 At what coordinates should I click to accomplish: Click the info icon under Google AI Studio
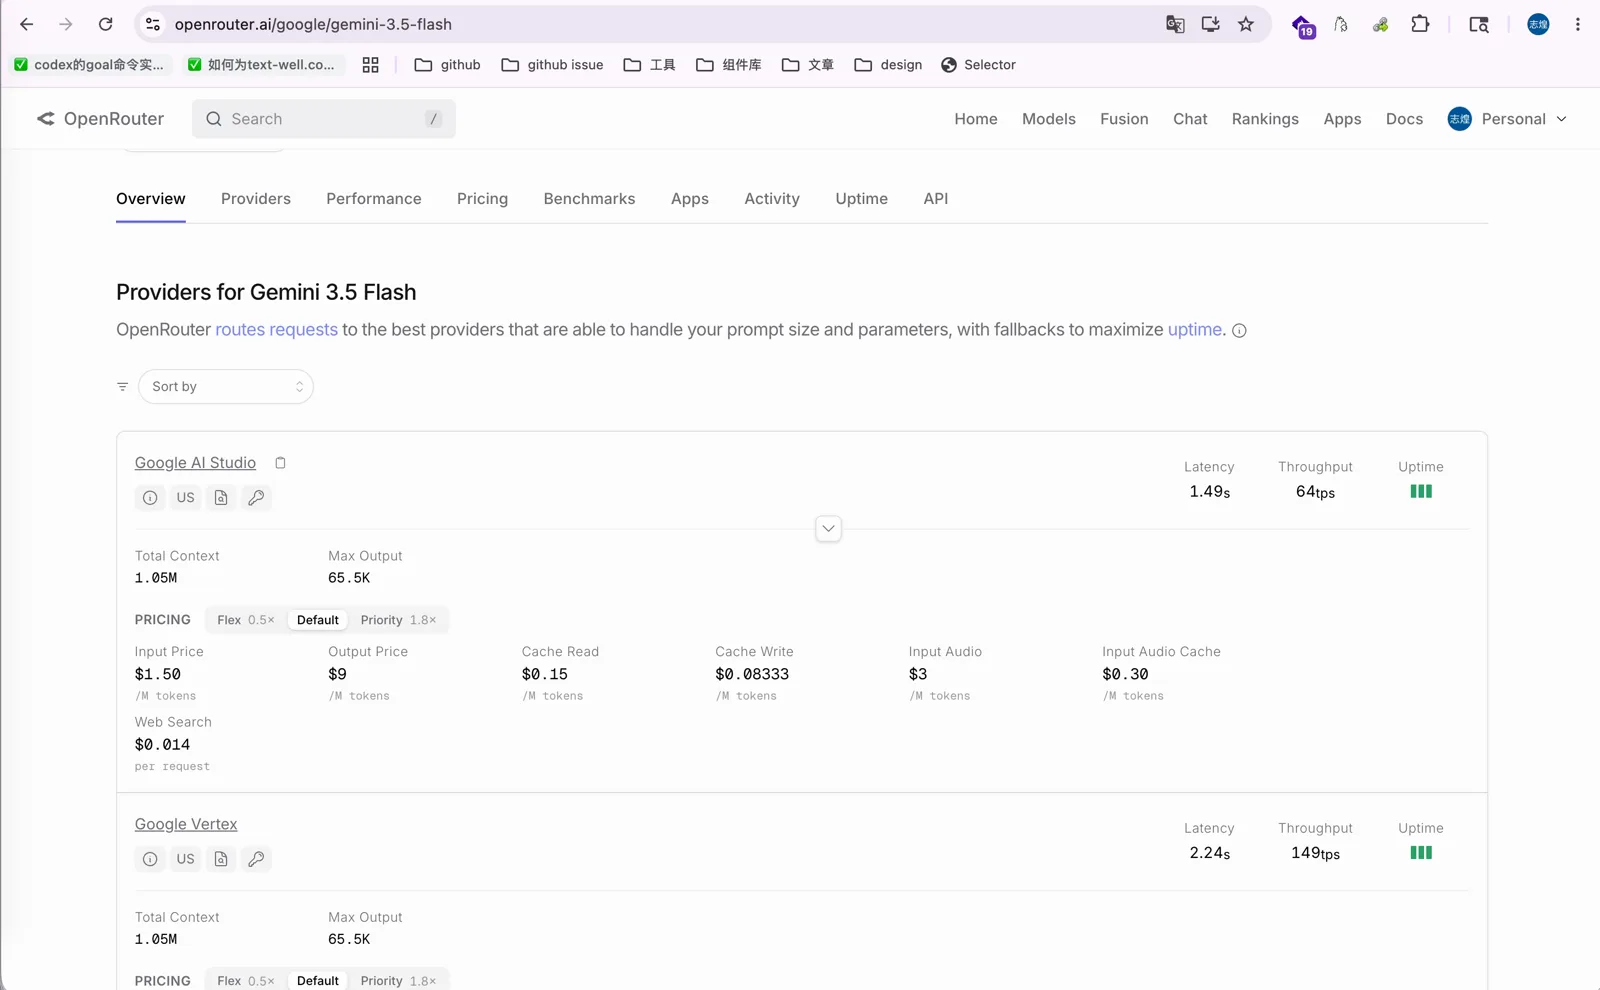[150, 498]
